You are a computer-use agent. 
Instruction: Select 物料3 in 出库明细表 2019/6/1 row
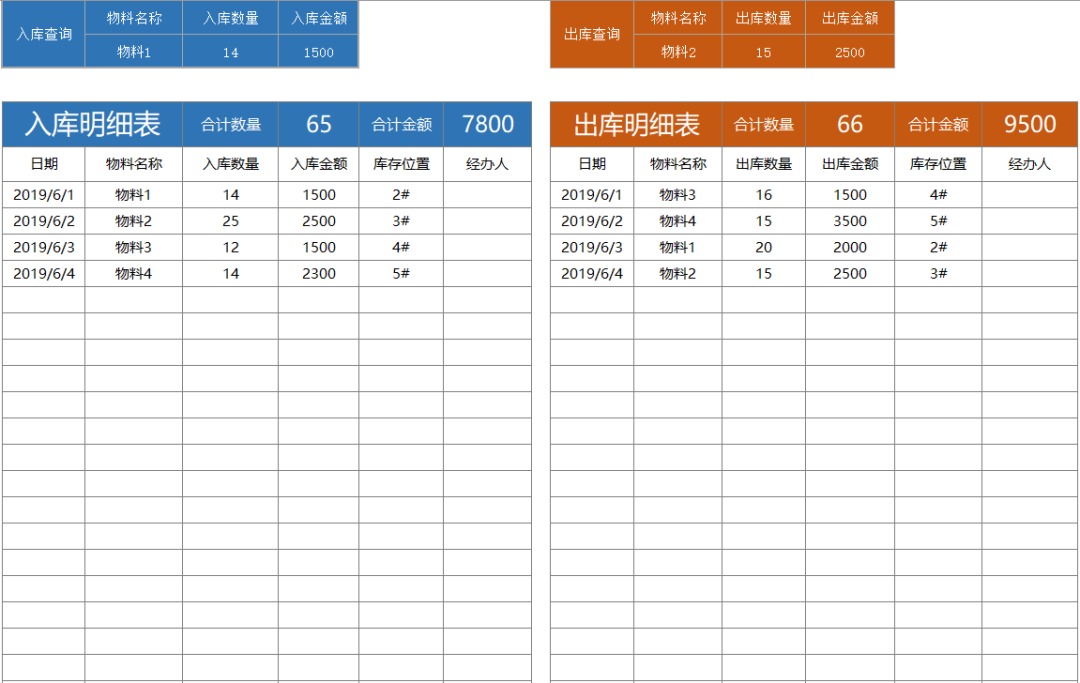[678, 195]
